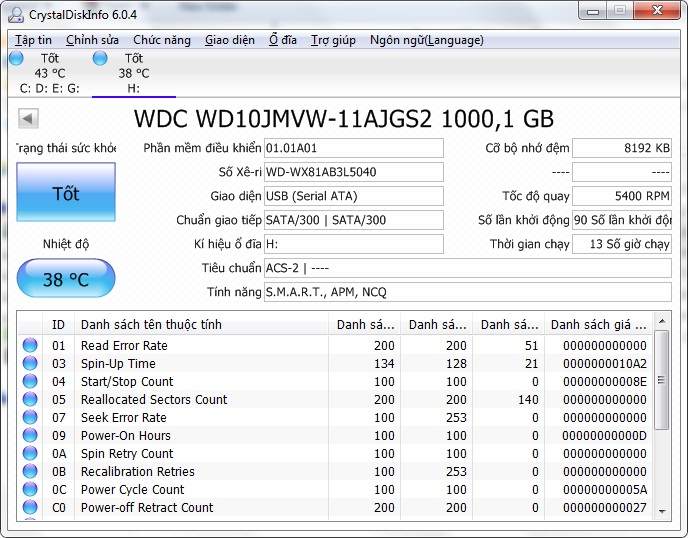Select the Reallocated Sectors Count row text
688x538 pixels.
tap(154, 400)
